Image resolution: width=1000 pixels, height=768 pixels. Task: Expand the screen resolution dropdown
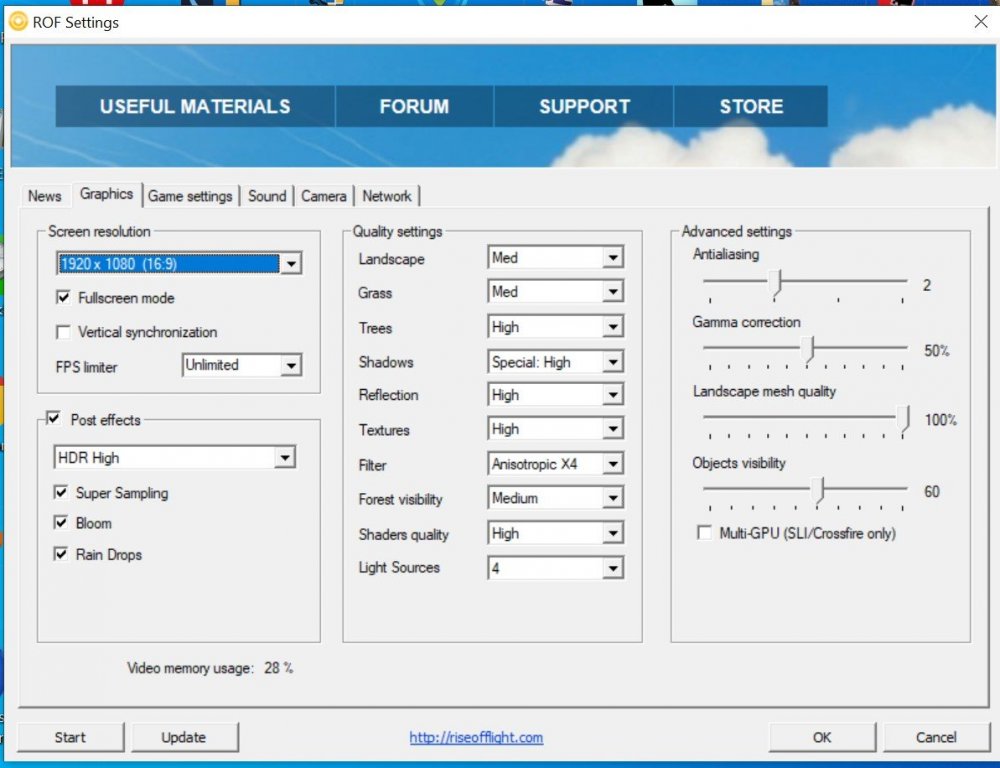[x=291, y=264]
